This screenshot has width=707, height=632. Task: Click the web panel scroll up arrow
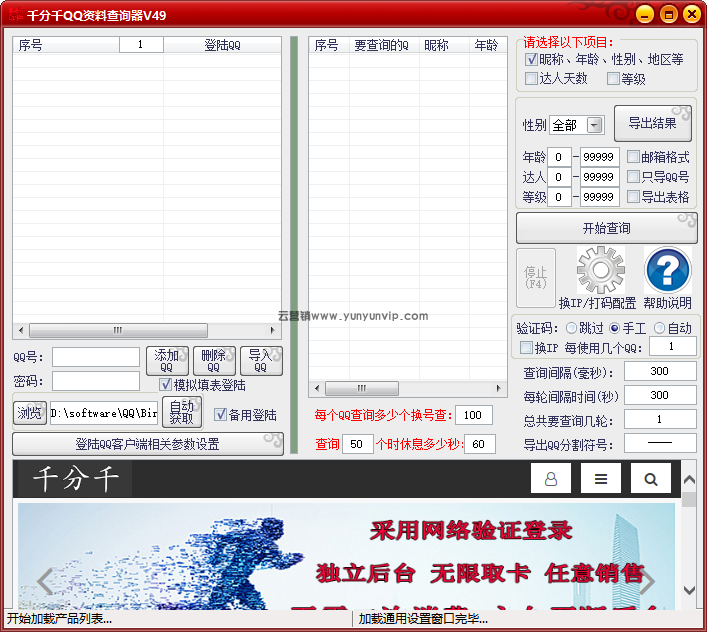point(689,479)
